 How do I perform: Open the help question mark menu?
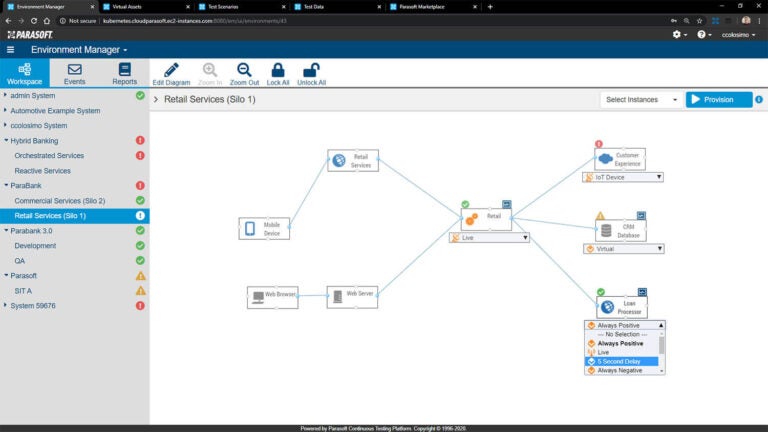click(x=704, y=34)
